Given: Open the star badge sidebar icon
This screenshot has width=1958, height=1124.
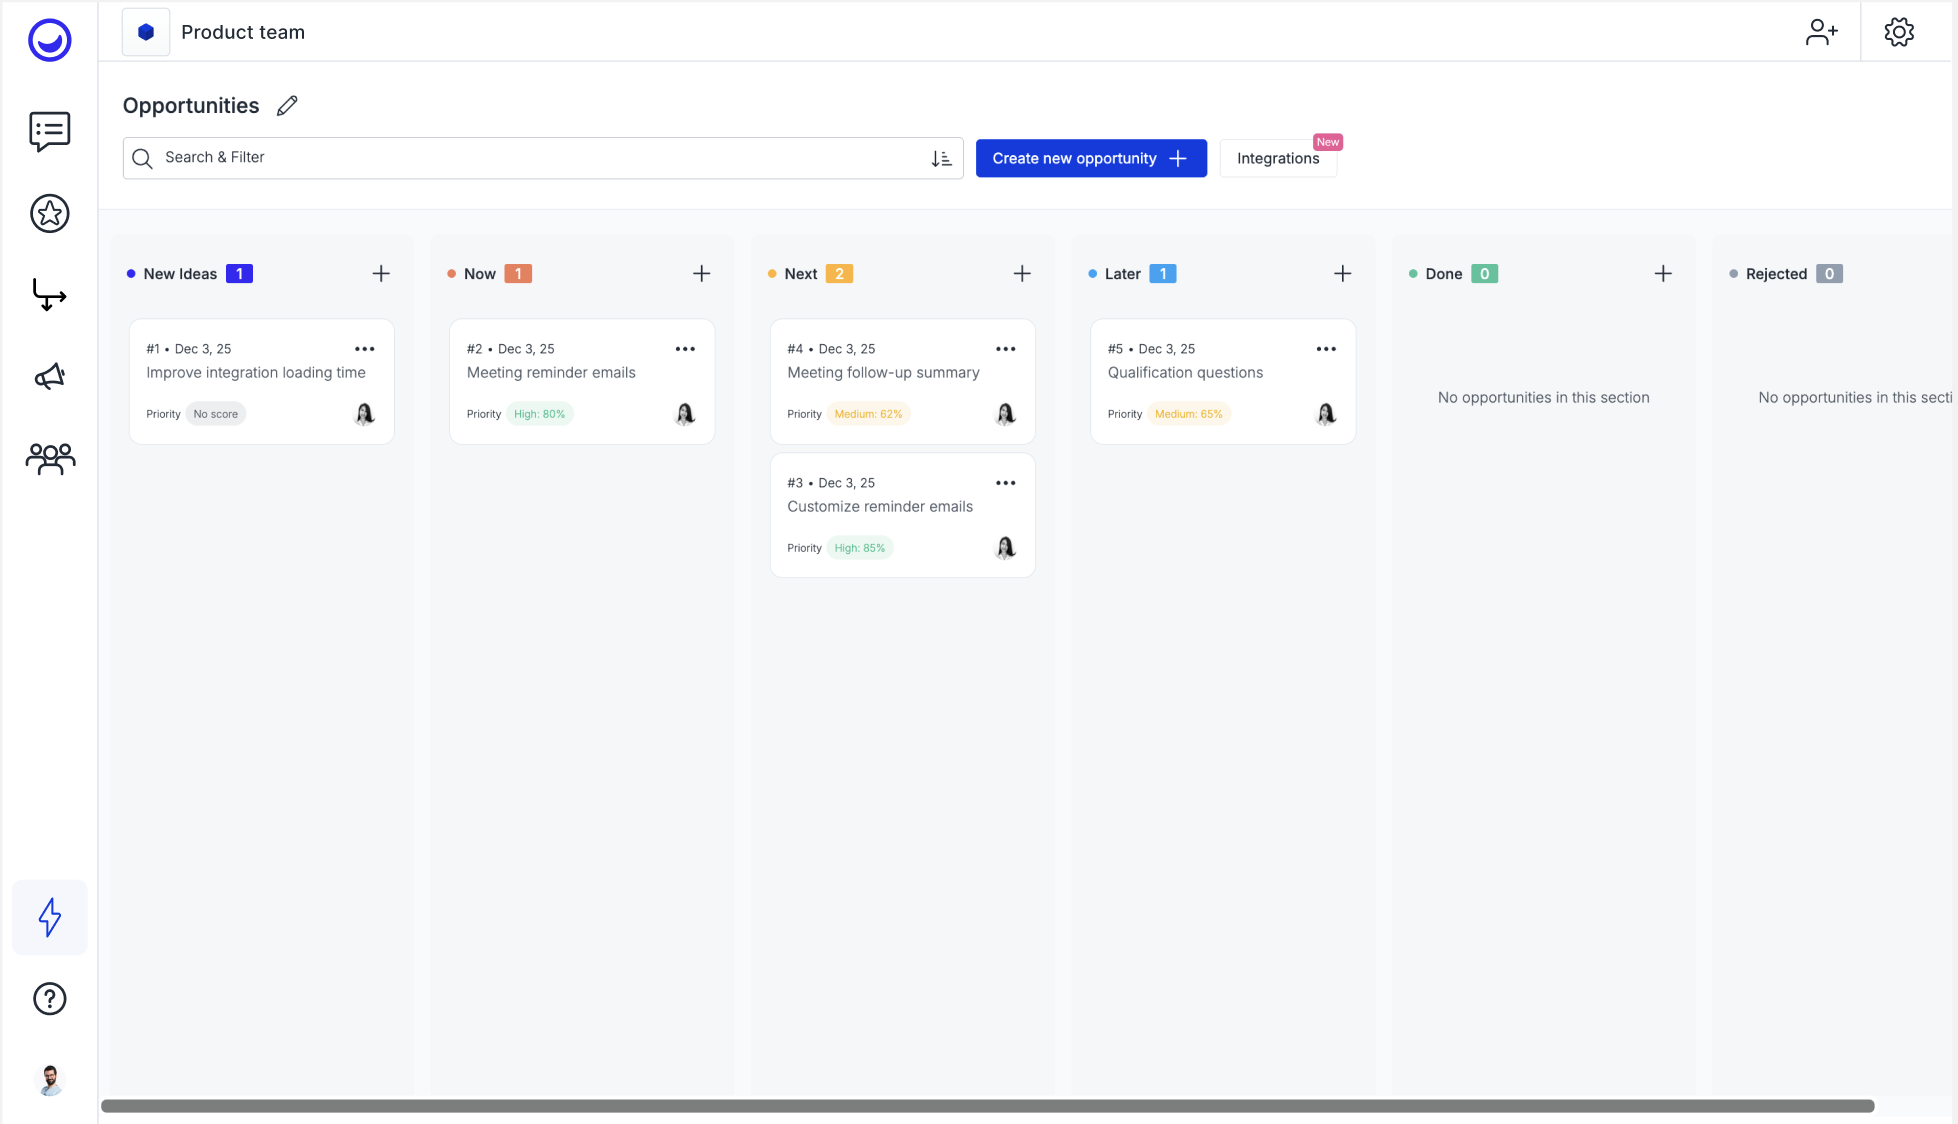Looking at the screenshot, I should click(49, 213).
